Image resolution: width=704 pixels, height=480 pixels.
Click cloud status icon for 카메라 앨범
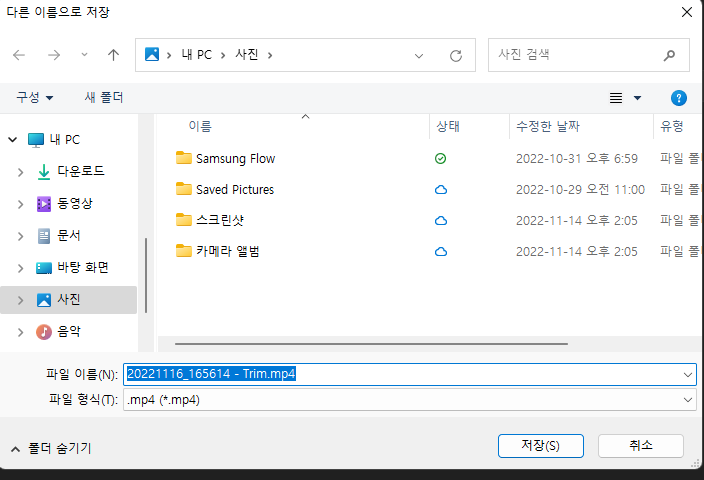441,252
